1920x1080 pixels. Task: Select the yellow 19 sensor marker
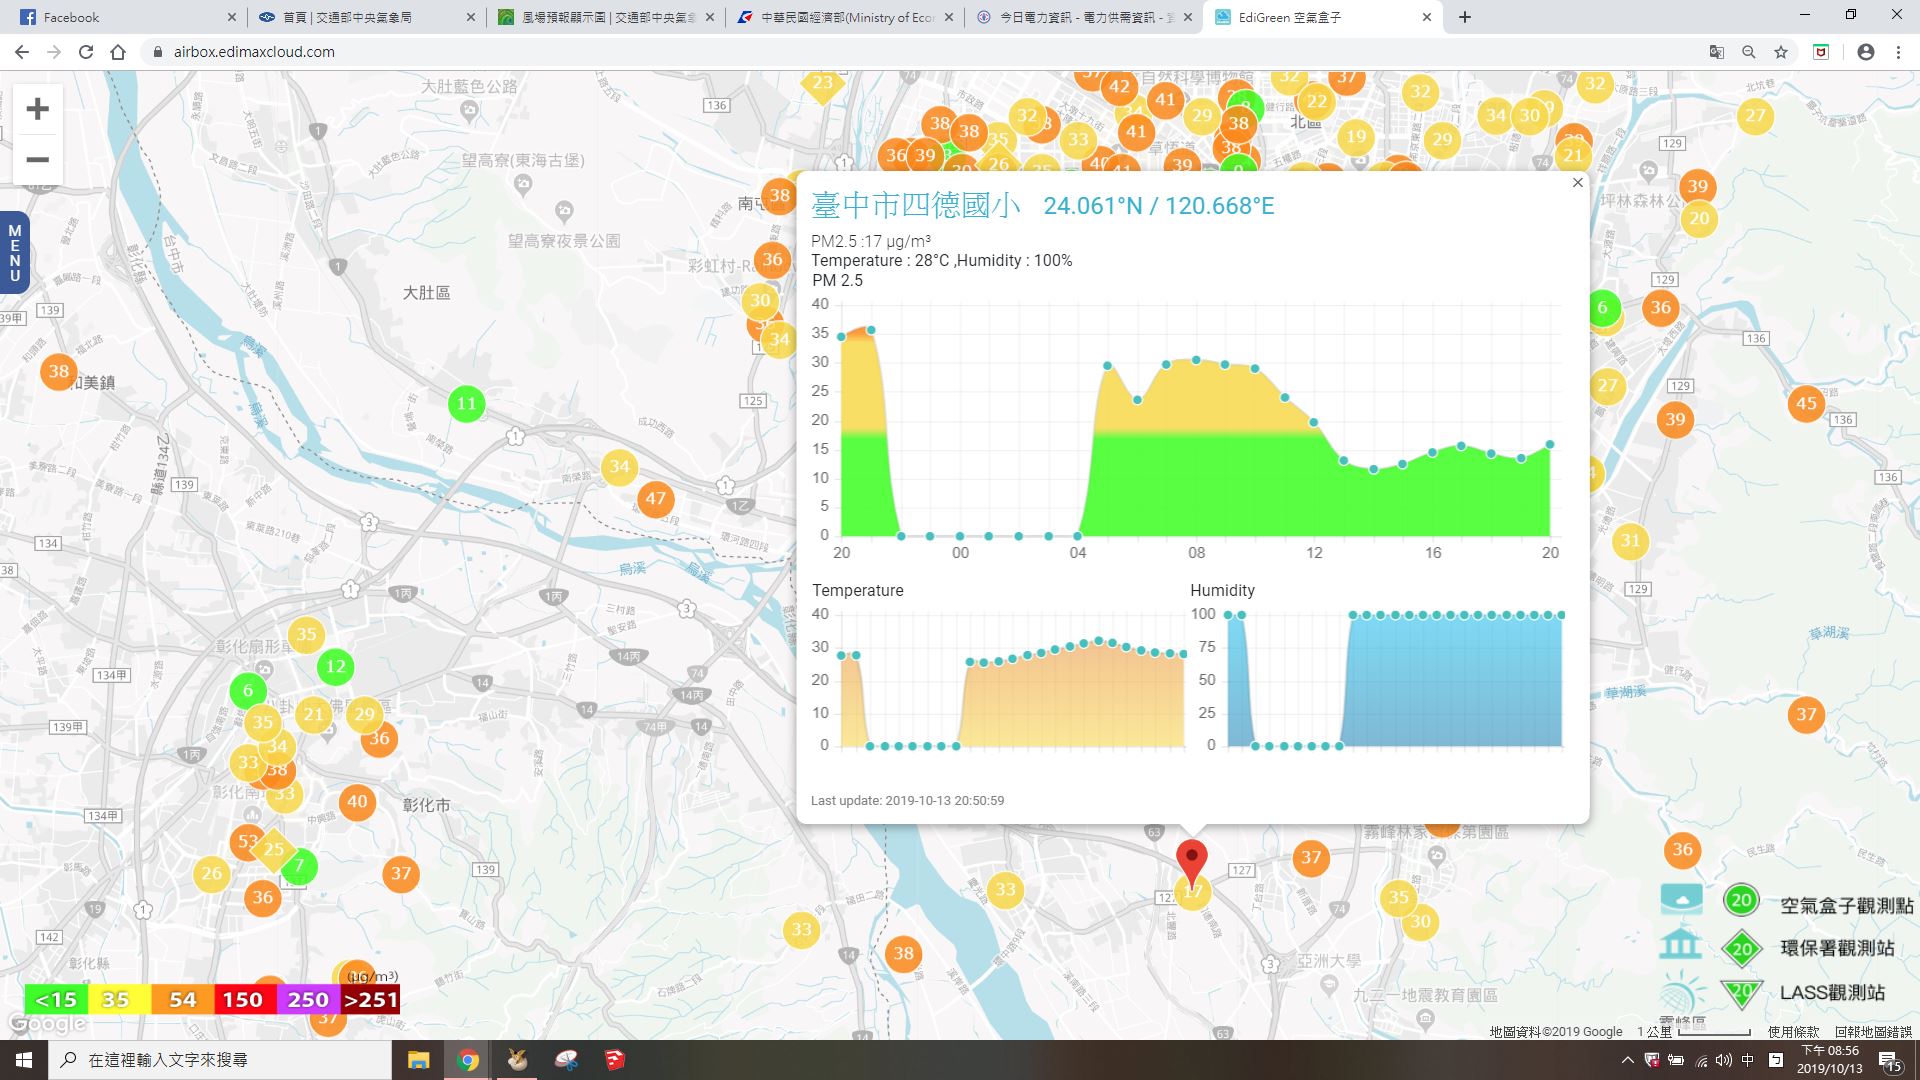[x=1356, y=137]
